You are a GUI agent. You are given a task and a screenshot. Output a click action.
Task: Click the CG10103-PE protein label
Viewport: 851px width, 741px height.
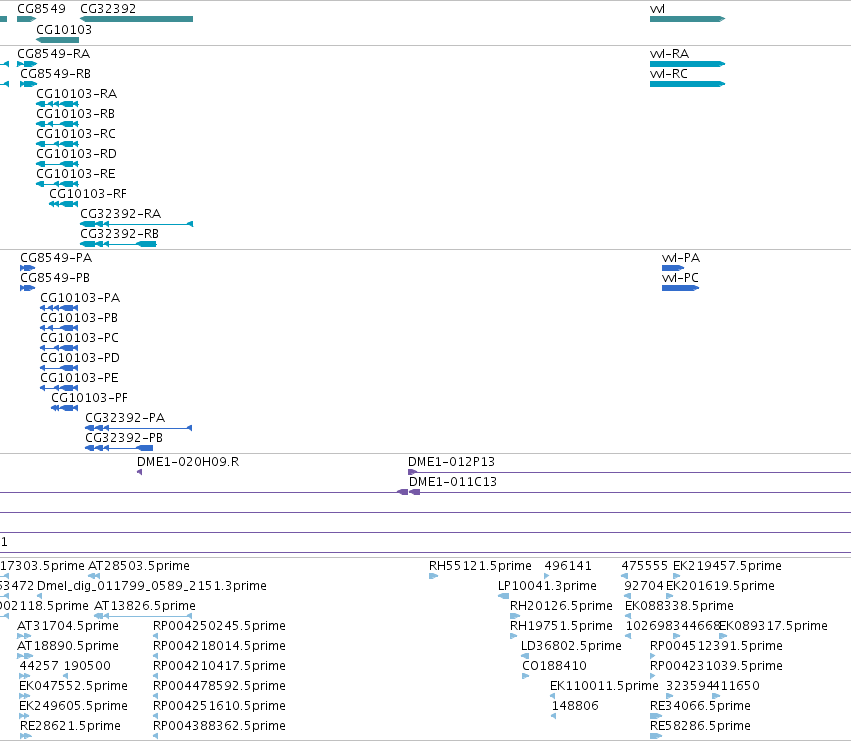[79, 378]
